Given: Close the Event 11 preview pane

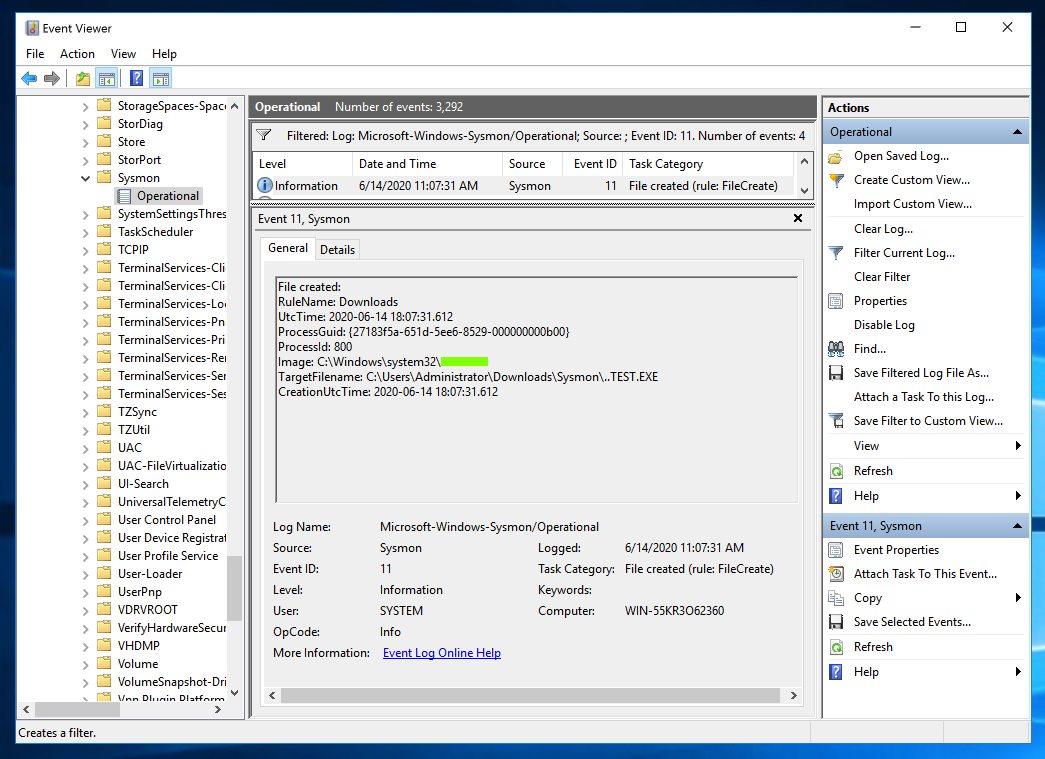Looking at the screenshot, I should coord(797,218).
